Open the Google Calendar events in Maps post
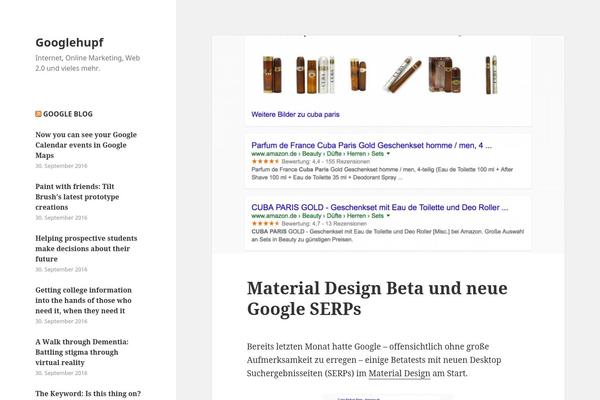Image resolution: width=600 pixels, height=400 pixels. [x=85, y=145]
